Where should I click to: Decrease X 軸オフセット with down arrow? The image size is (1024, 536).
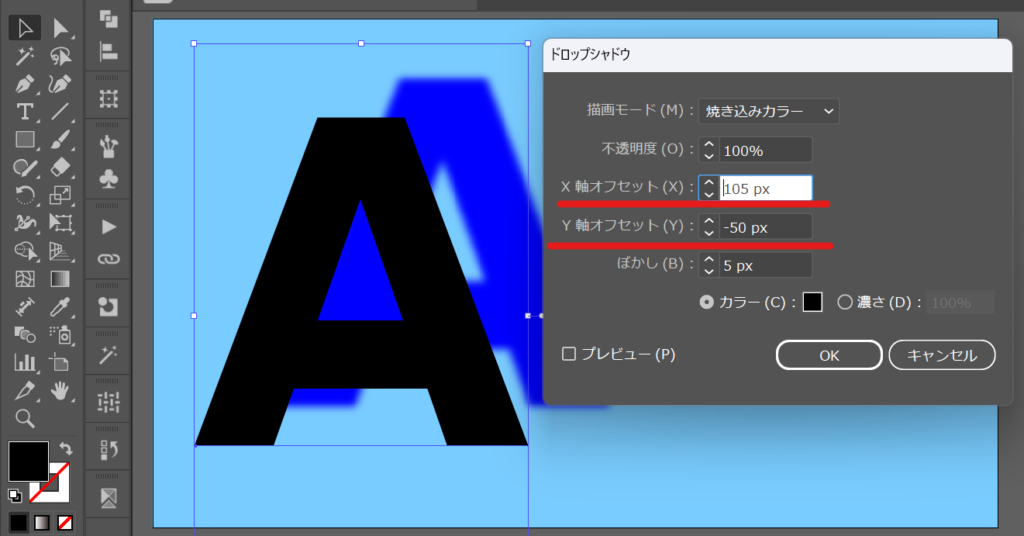(709, 195)
